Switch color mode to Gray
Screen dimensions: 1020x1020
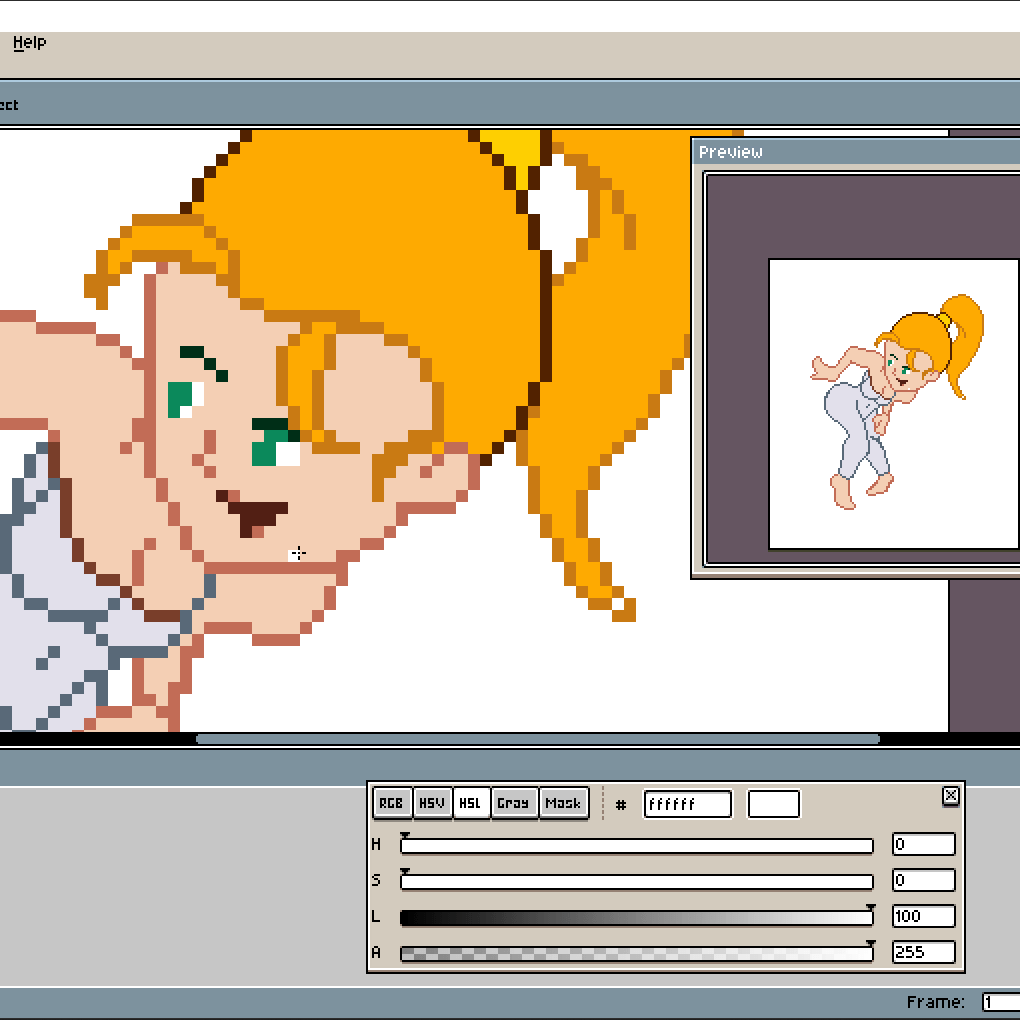(x=513, y=803)
